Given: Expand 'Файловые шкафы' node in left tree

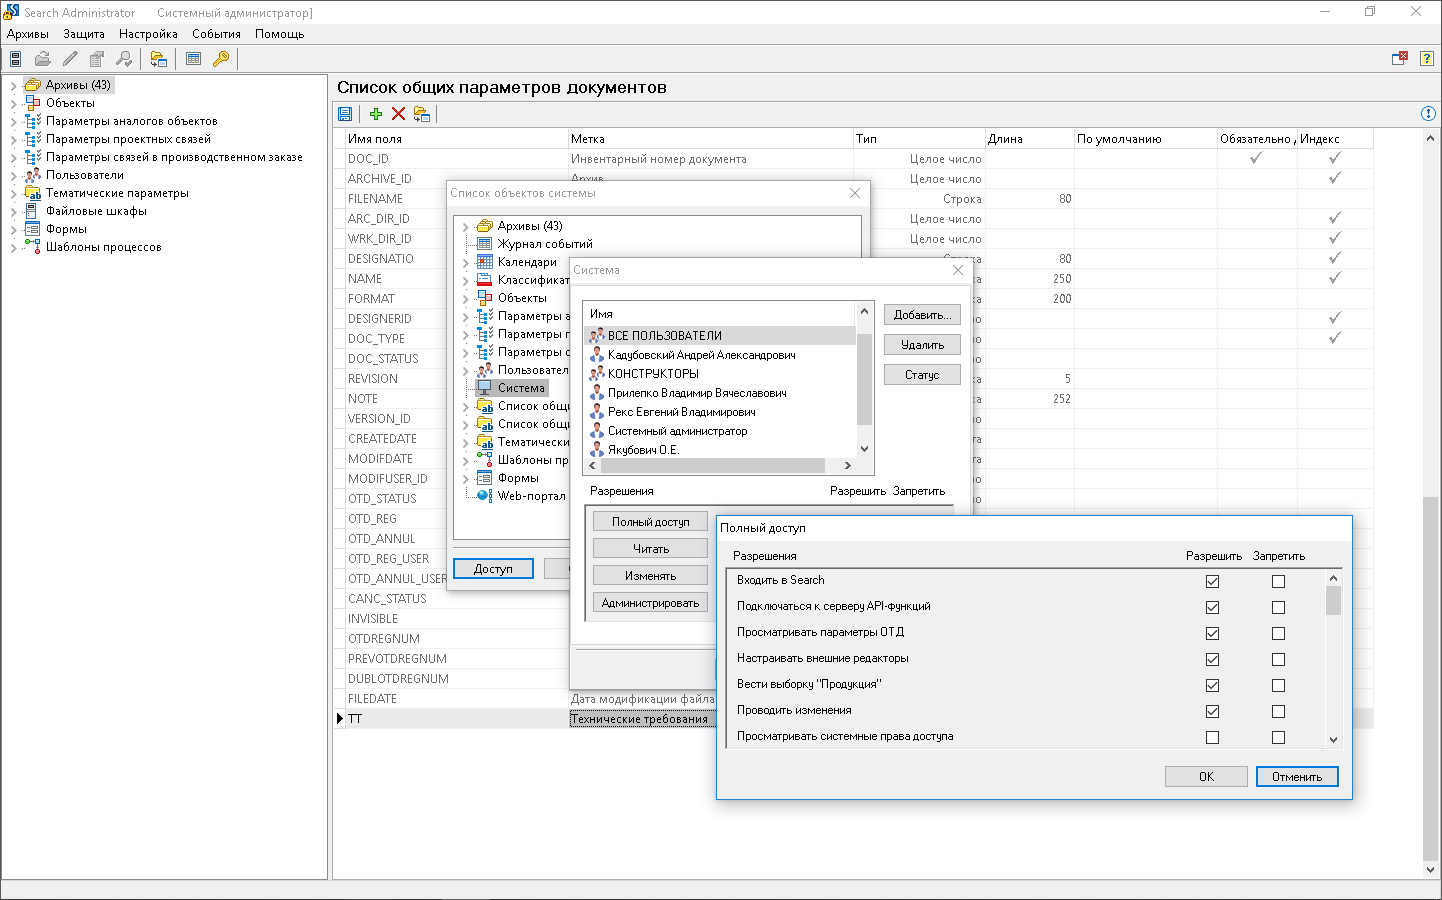Looking at the screenshot, I should (13, 212).
